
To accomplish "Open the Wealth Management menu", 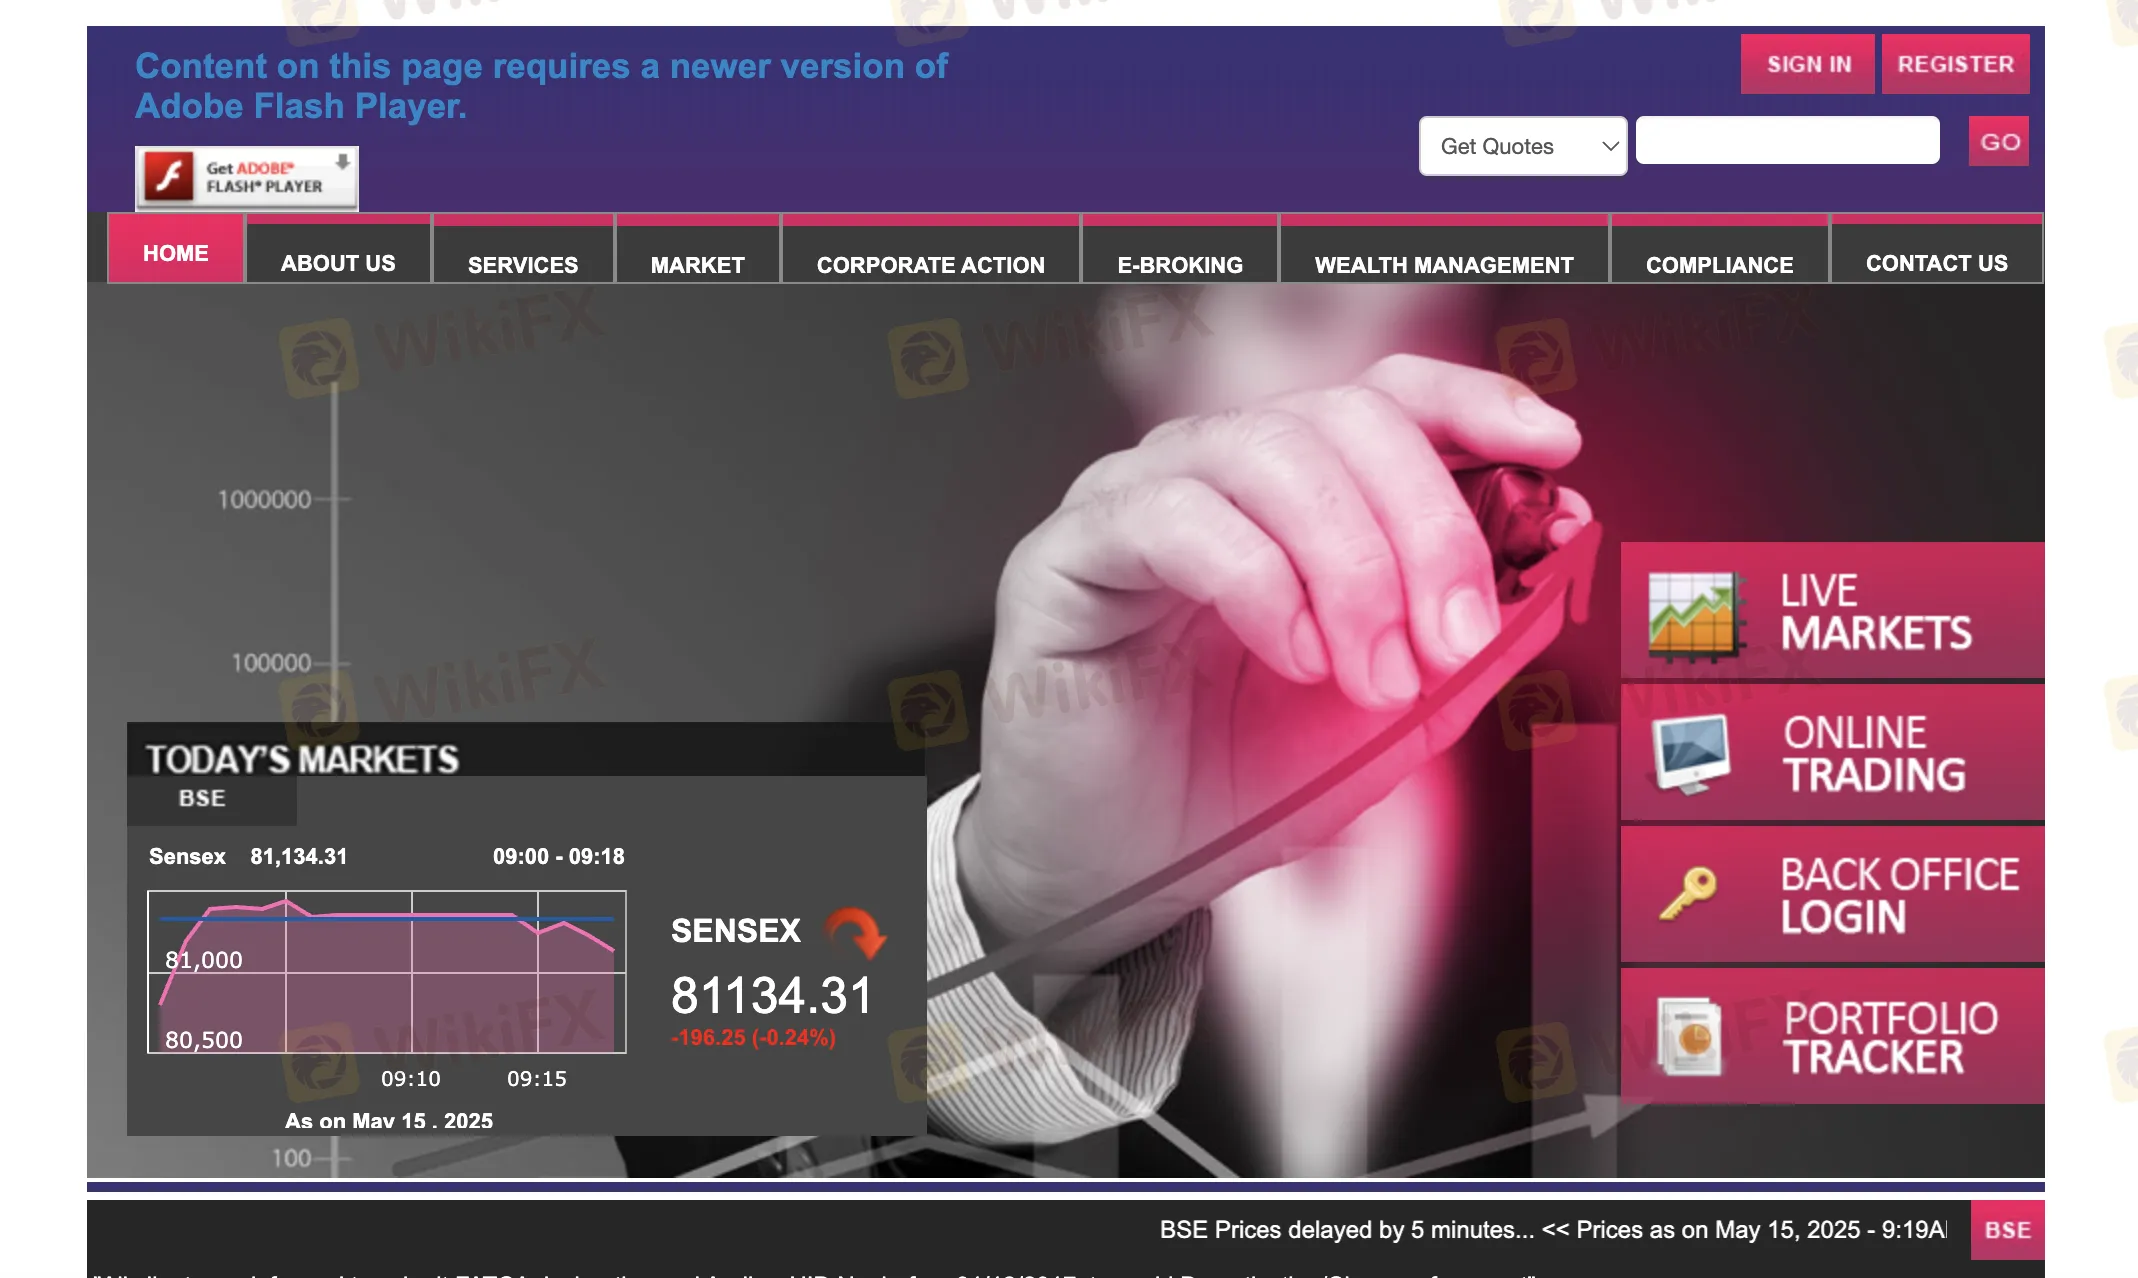I will pos(1443,264).
